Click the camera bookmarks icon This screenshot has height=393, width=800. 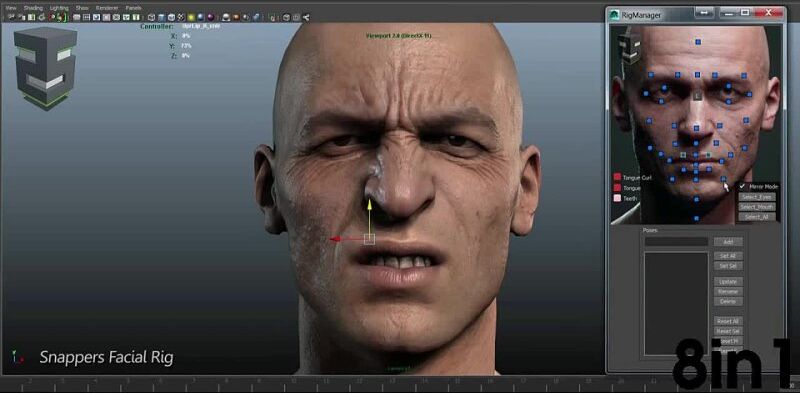pyautogui.click(x=31, y=17)
